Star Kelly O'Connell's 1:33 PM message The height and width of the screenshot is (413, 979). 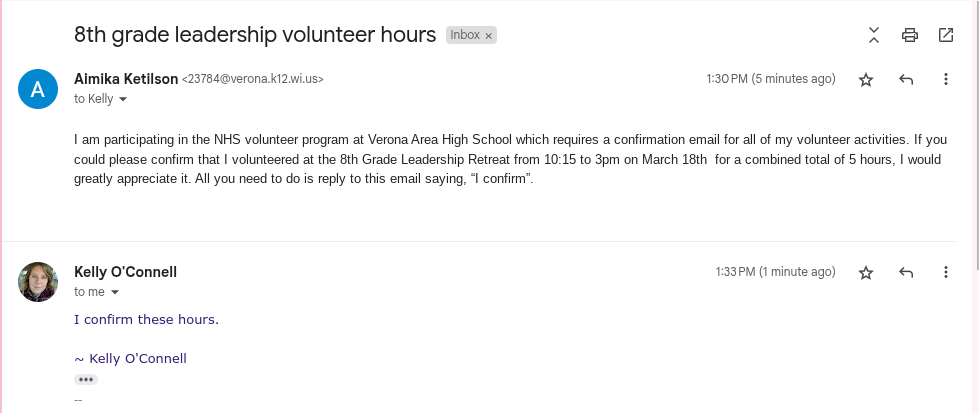866,272
